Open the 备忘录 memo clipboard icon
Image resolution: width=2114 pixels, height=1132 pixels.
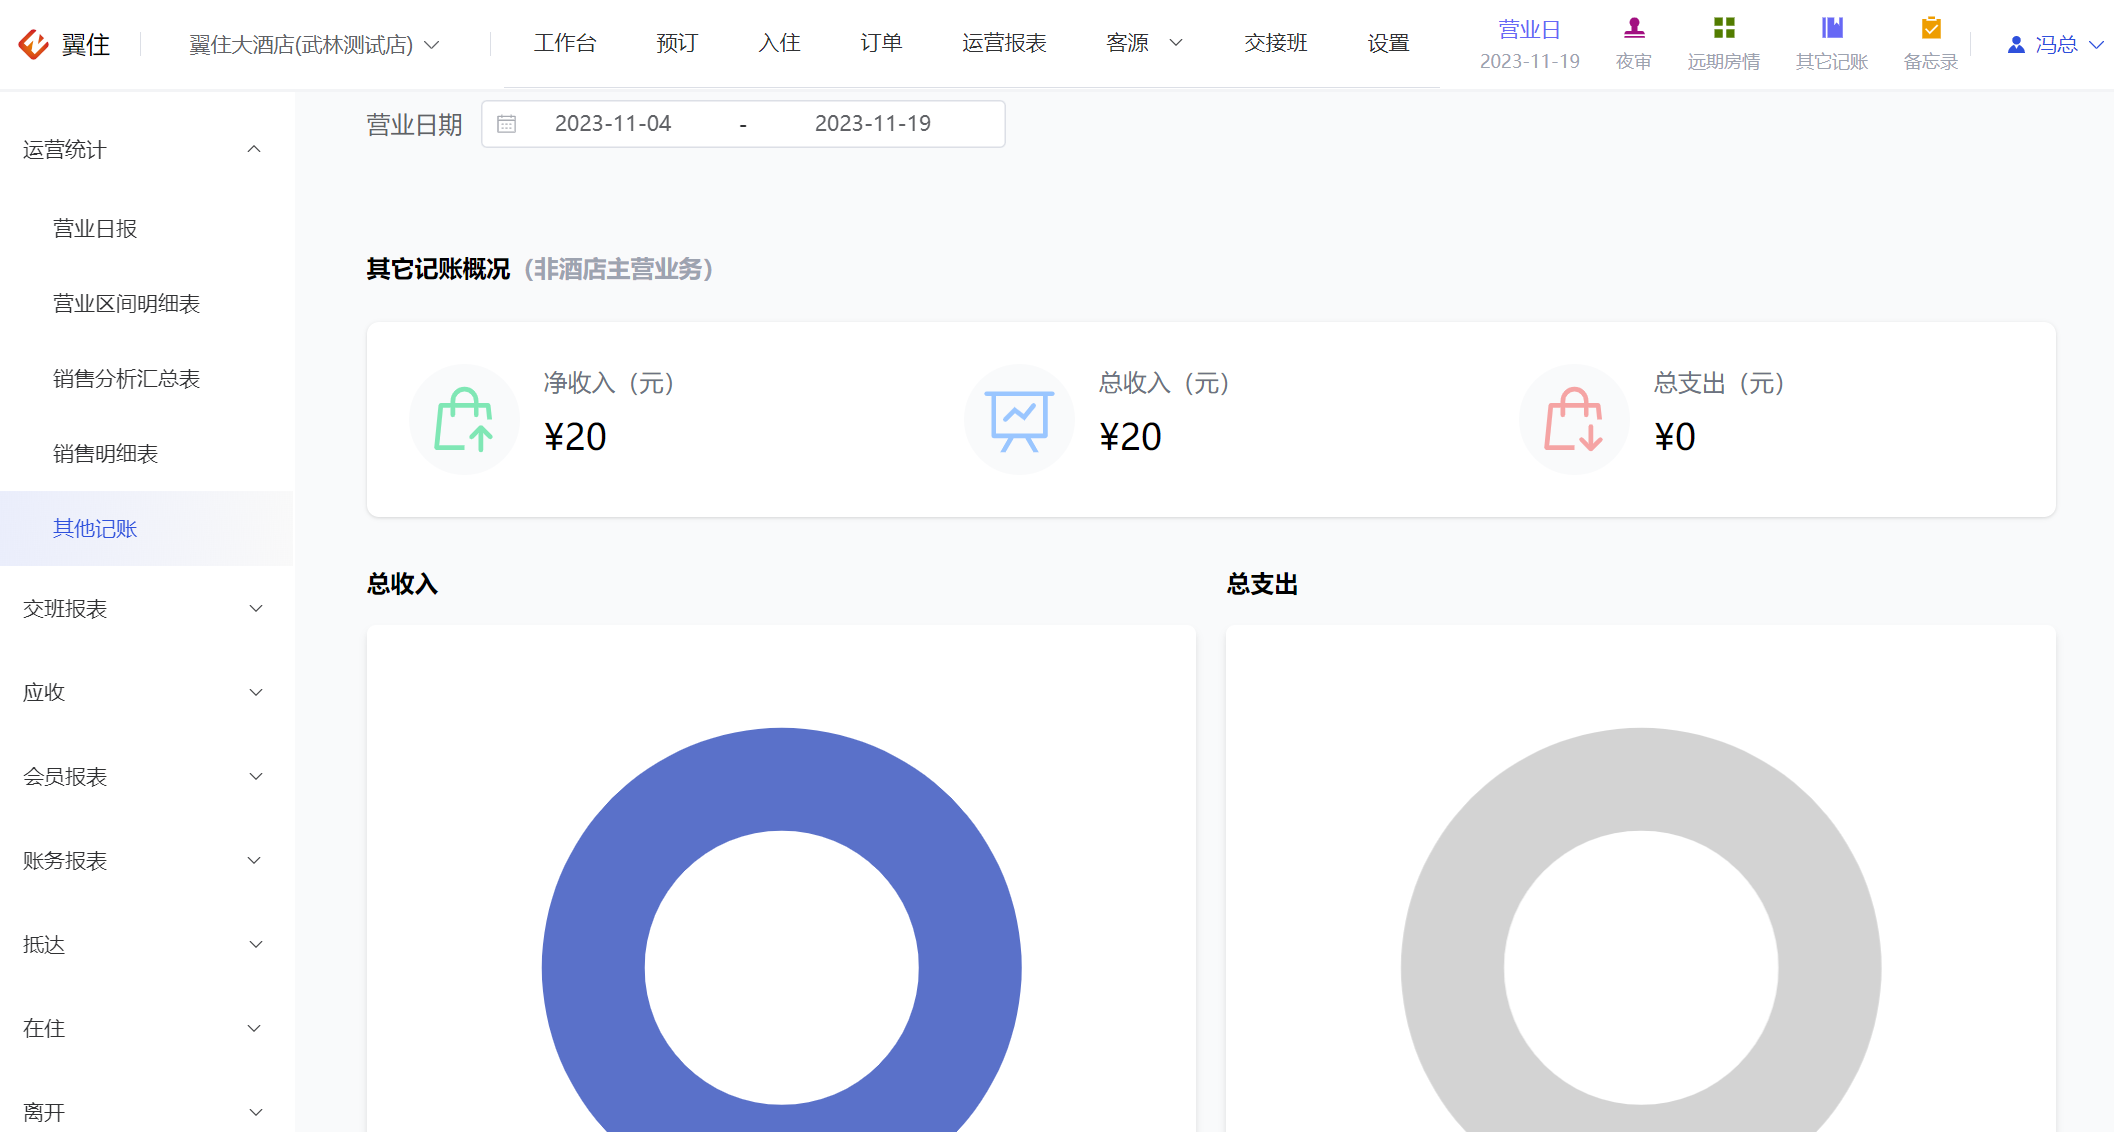[1931, 28]
